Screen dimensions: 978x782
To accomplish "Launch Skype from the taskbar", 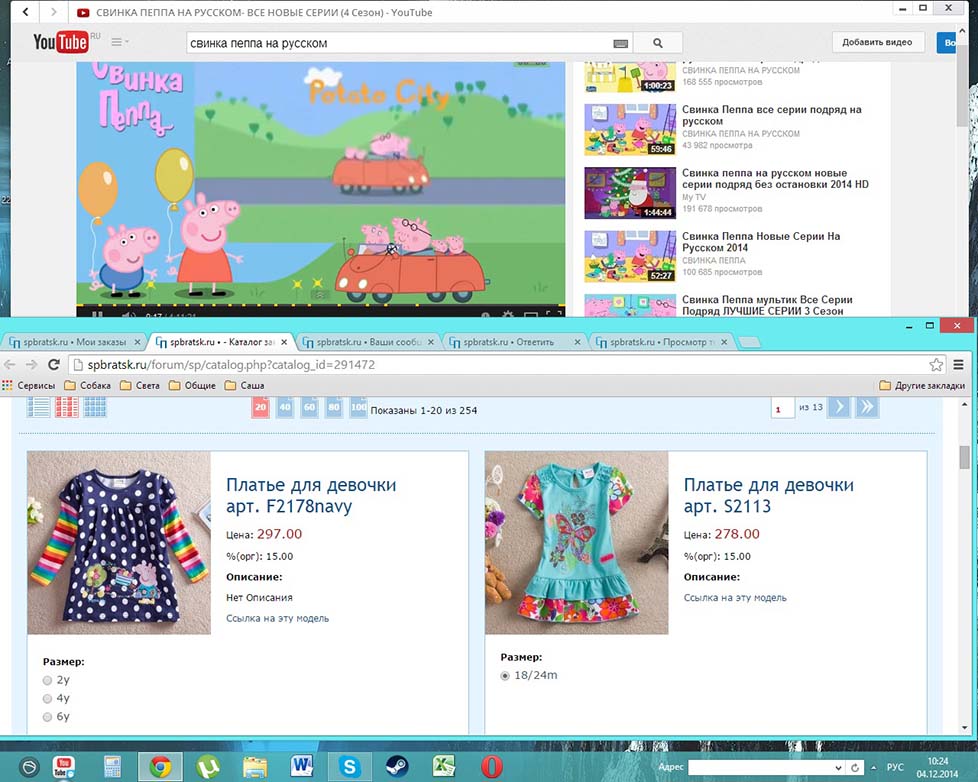I will point(349,766).
